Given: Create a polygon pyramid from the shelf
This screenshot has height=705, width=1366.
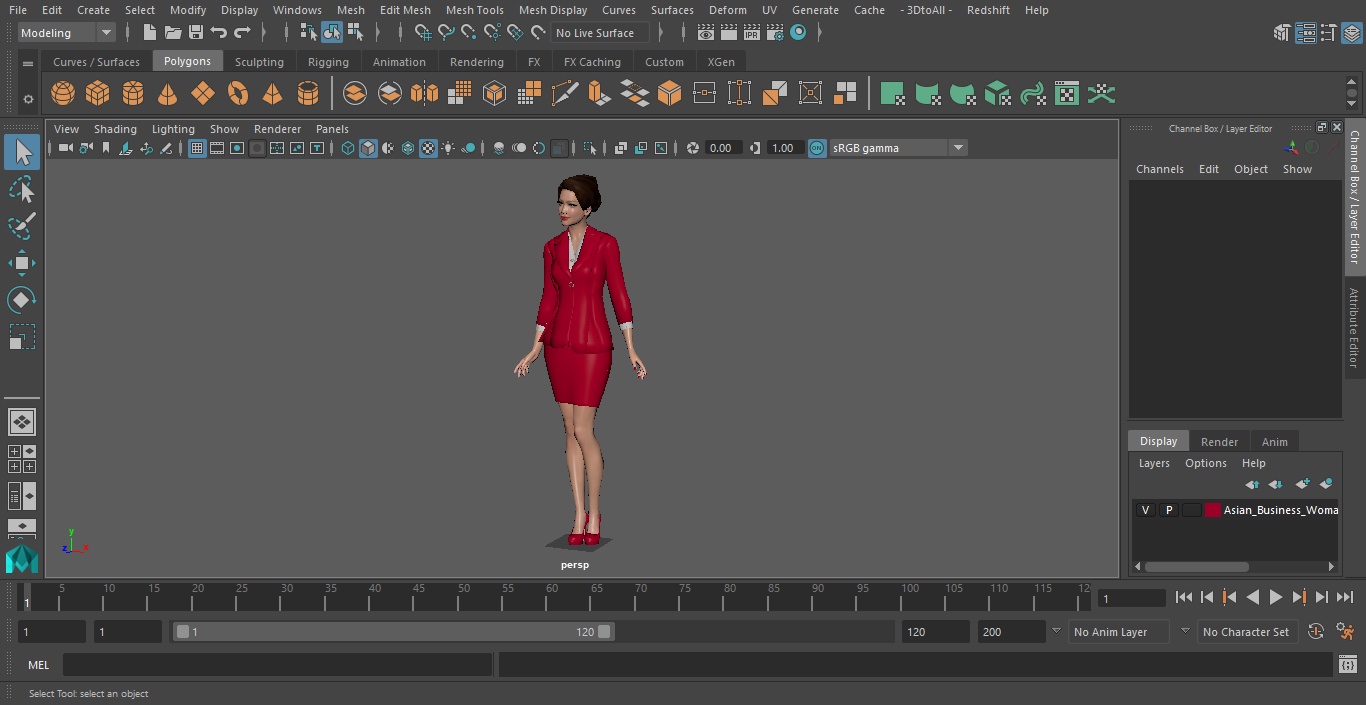Looking at the screenshot, I should pos(272,94).
